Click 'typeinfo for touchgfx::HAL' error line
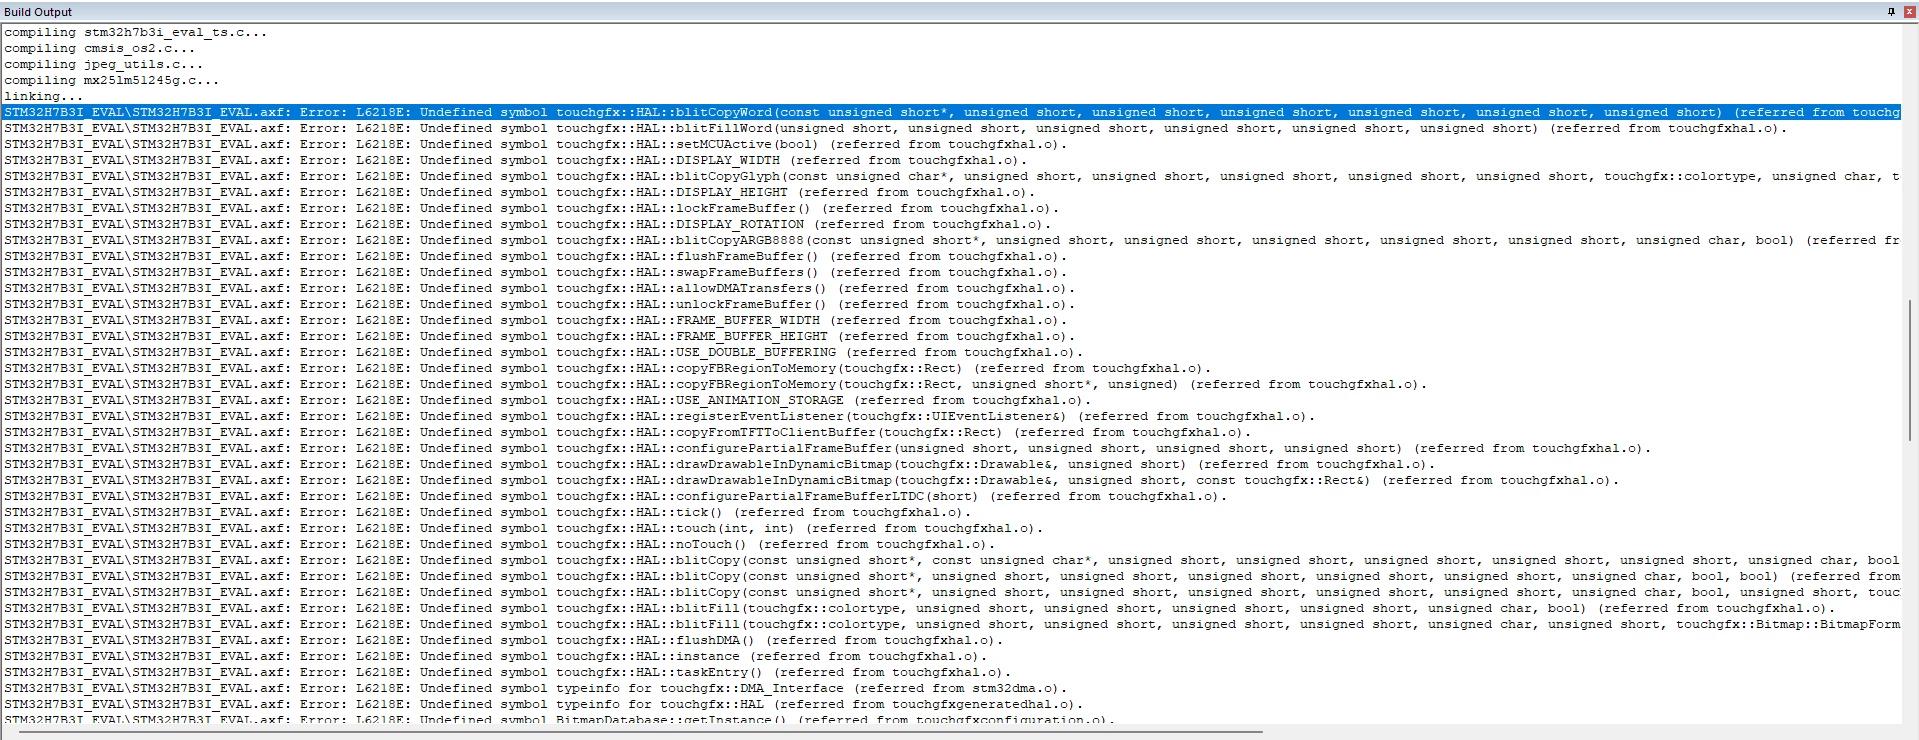The width and height of the screenshot is (1919, 740). (544, 704)
